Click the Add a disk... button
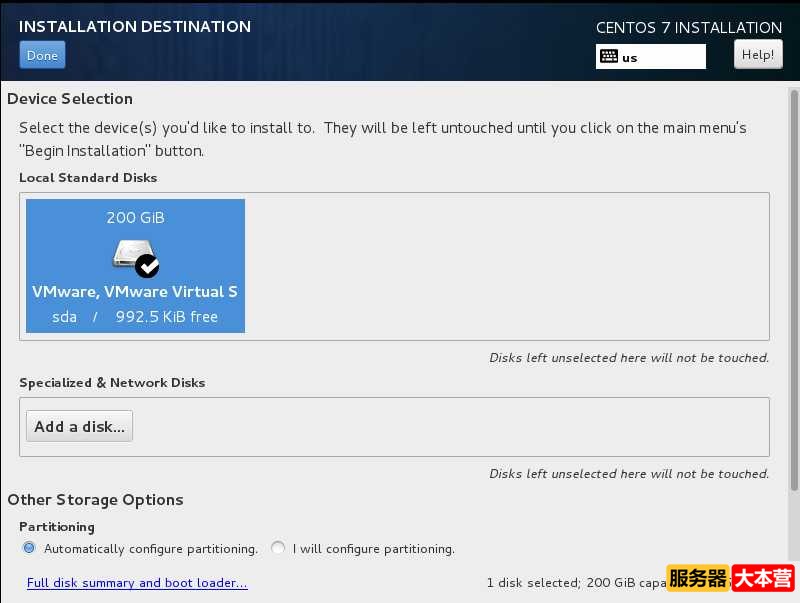Viewport: 800px width, 603px height. 80,426
